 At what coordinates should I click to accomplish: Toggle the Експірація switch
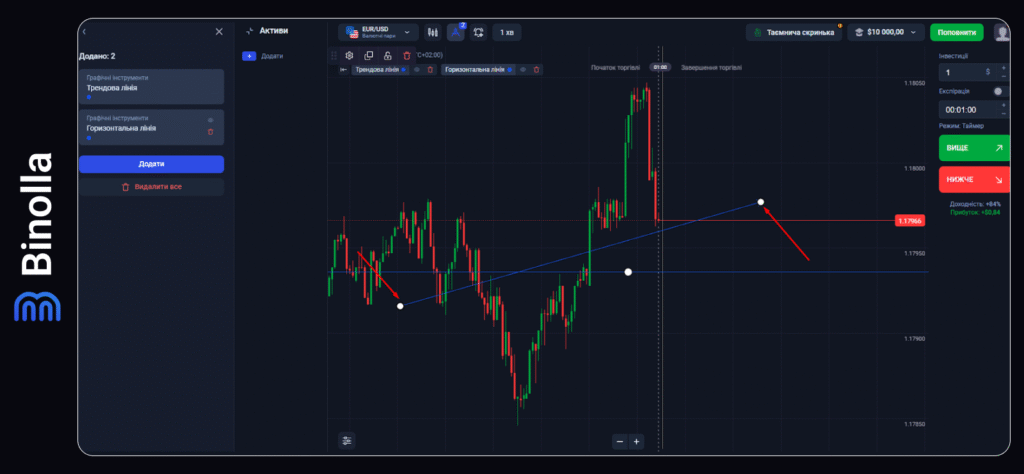[998, 91]
